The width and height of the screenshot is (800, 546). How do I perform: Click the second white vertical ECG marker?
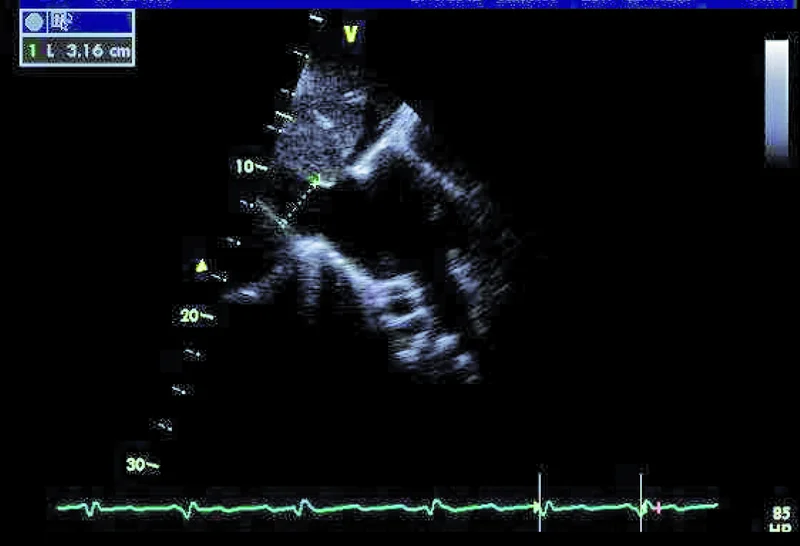[641, 502]
